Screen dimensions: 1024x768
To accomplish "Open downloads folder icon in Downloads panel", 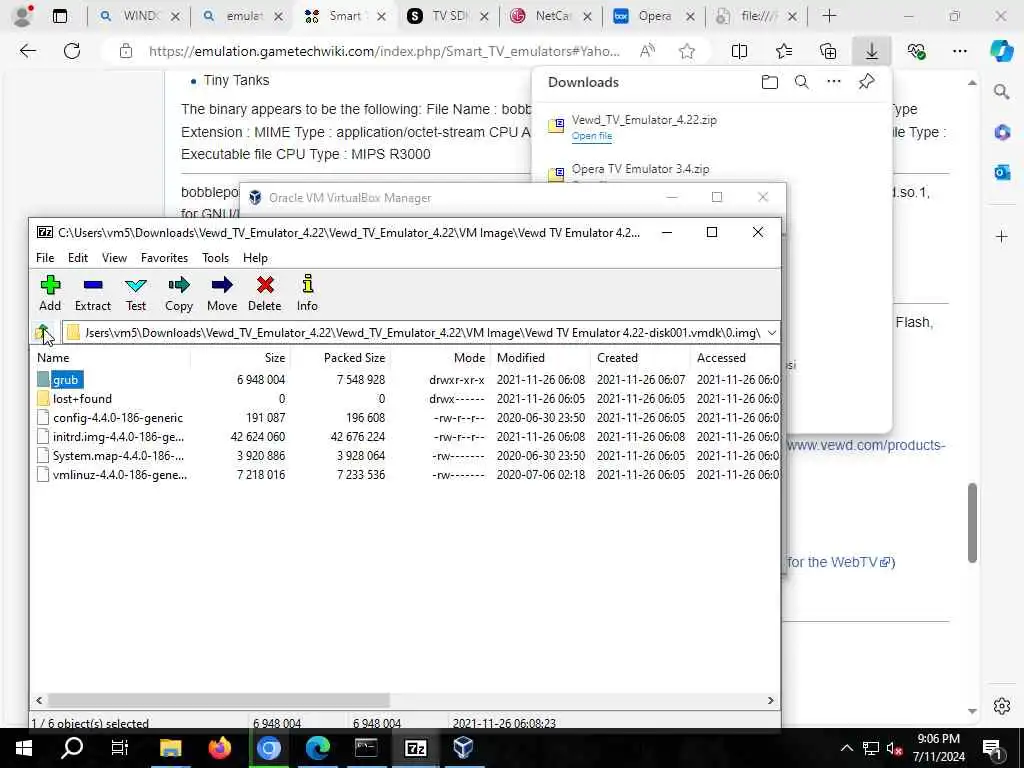I will point(770,82).
